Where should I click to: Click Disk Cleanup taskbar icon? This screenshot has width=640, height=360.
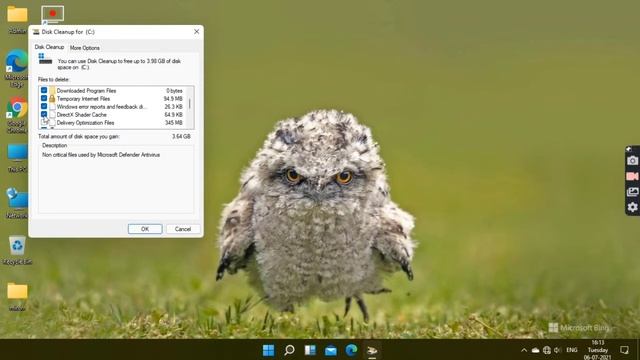(372, 351)
